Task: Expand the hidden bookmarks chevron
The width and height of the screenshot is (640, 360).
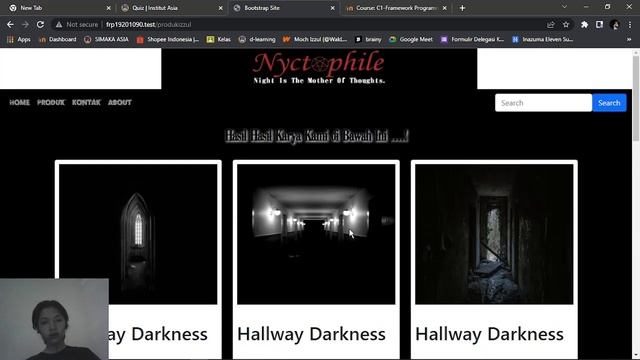Action: 629,39
